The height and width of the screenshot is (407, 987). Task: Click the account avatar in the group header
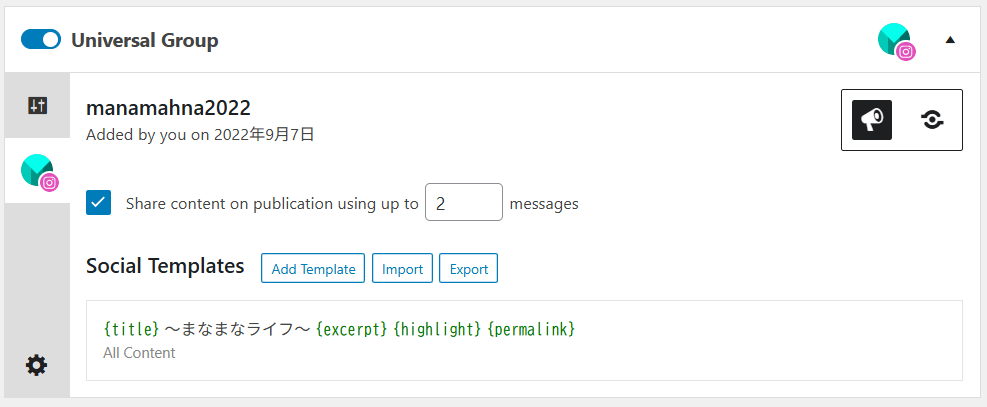click(892, 38)
